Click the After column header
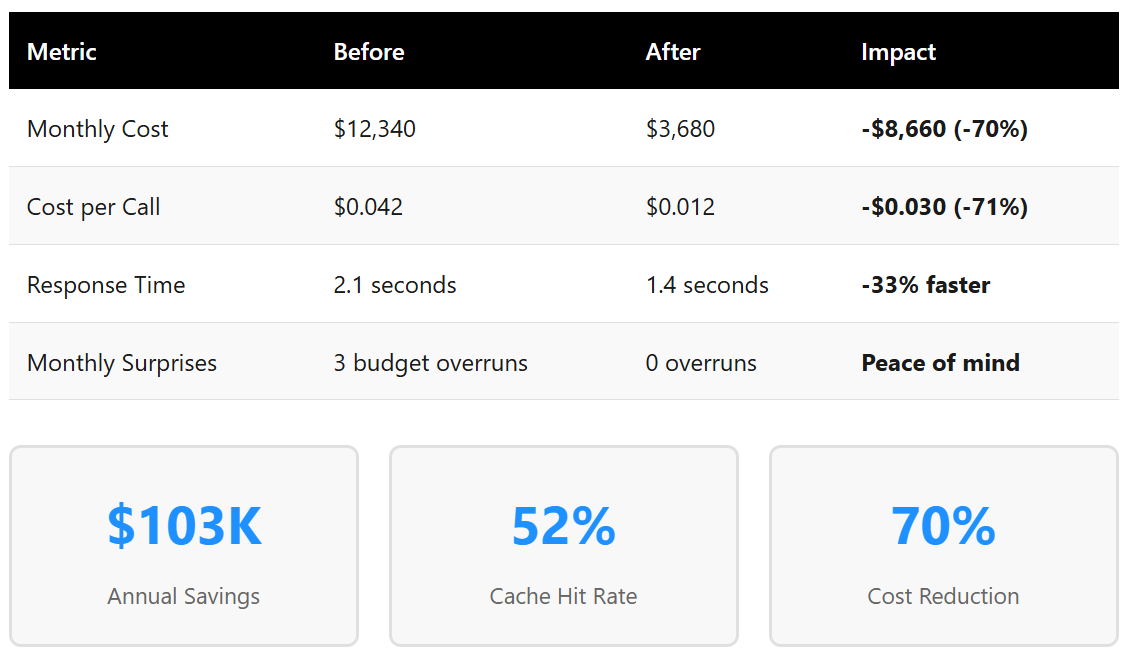This screenshot has height=652, width=1126. [673, 52]
